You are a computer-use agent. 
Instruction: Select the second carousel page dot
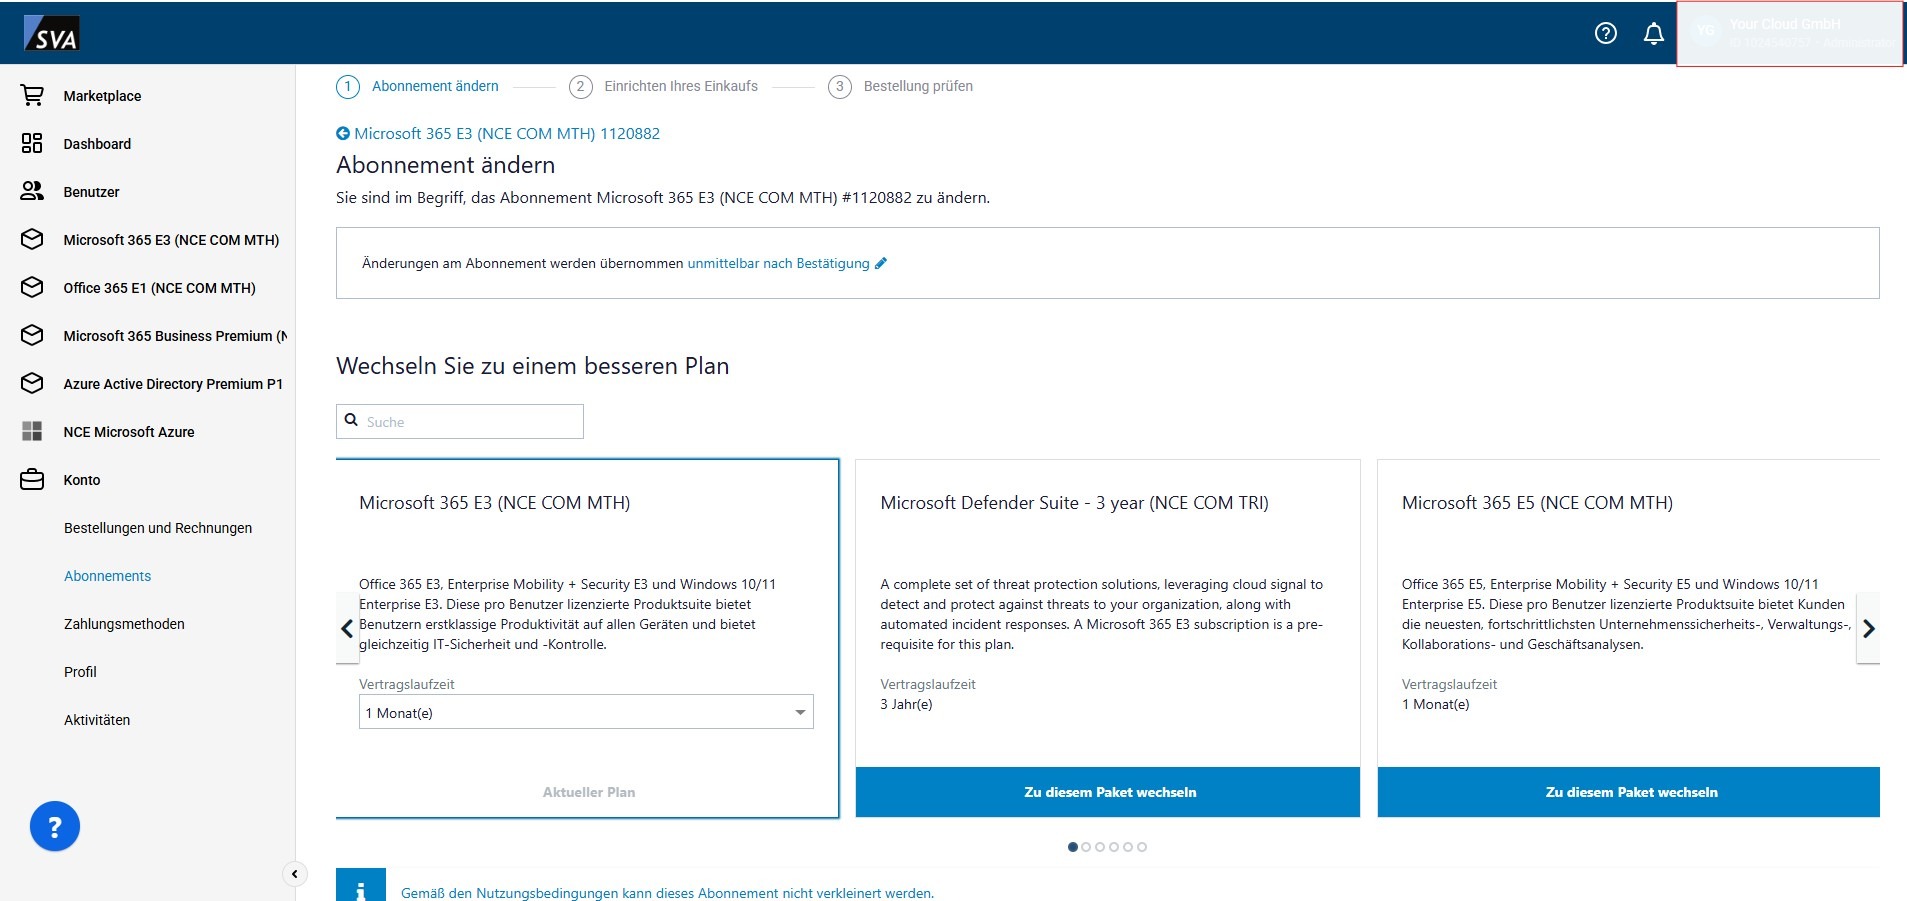(x=1087, y=847)
